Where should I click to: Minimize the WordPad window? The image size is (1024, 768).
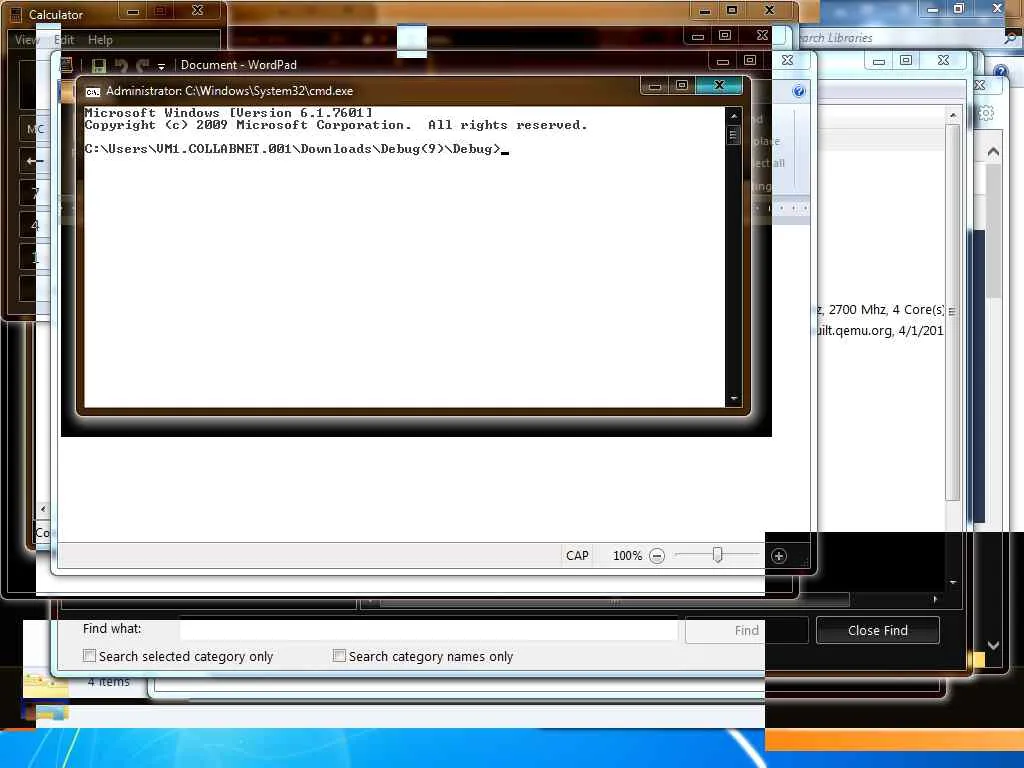point(722,61)
